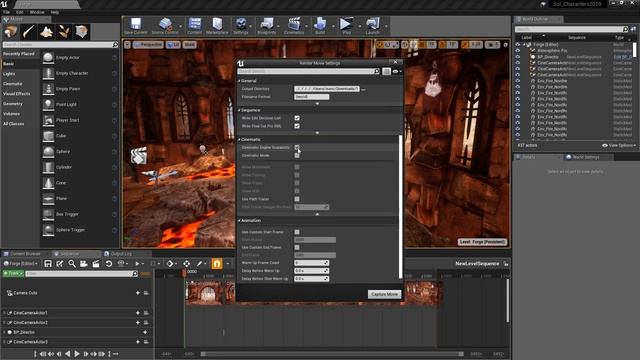Collapse the Sequence section
This screenshot has width=640, height=360.
(x=239, y=110)
